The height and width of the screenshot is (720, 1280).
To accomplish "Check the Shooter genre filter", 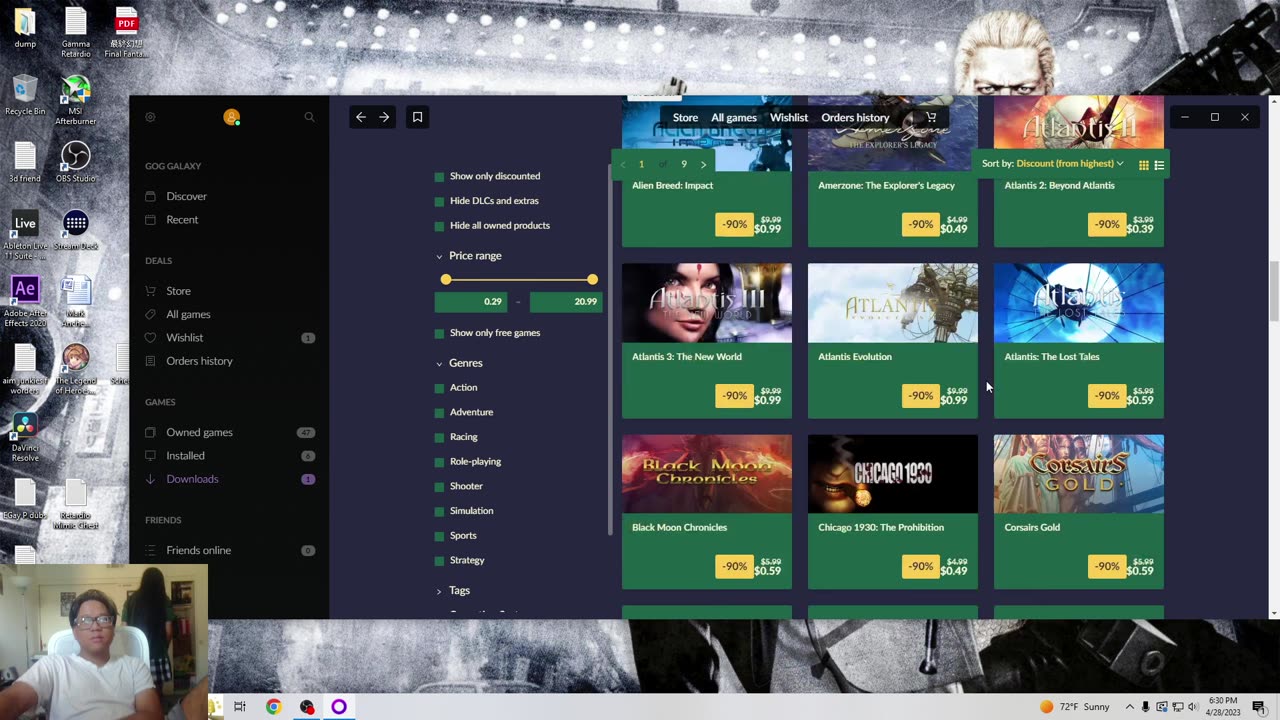I will click(439, 486).
